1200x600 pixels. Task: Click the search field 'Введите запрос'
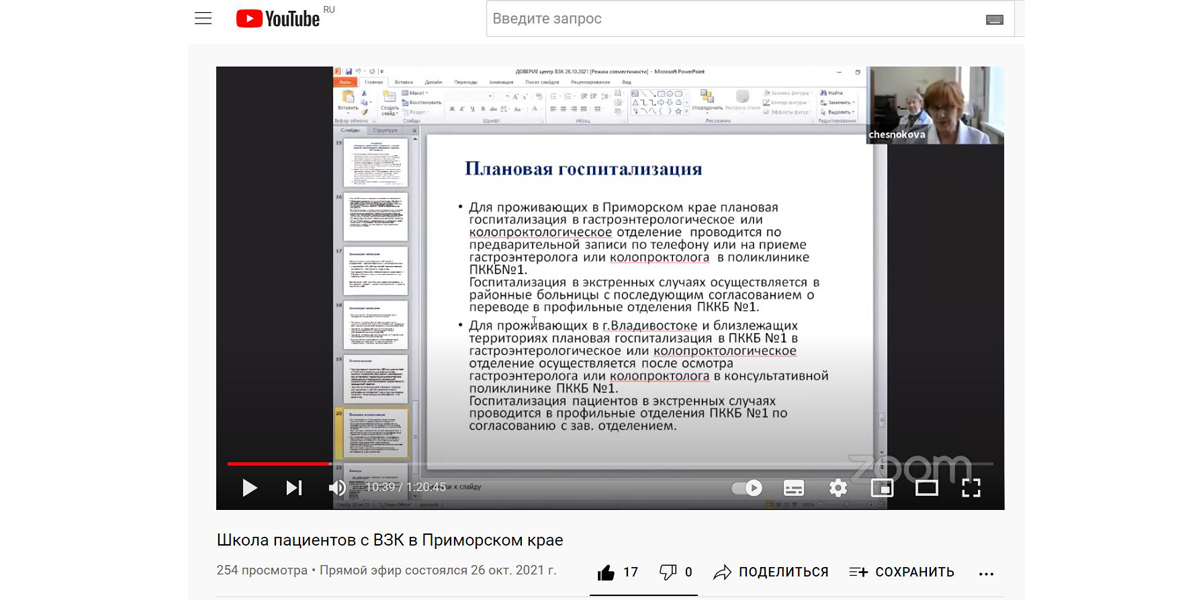click(x=730, y=19)
